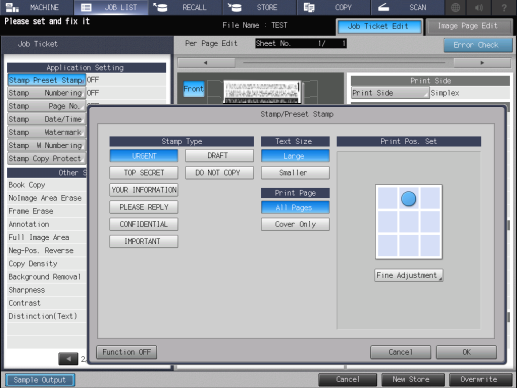Click Distinction(Text) list row
517x388 pixels.
[x=47, y=316]
